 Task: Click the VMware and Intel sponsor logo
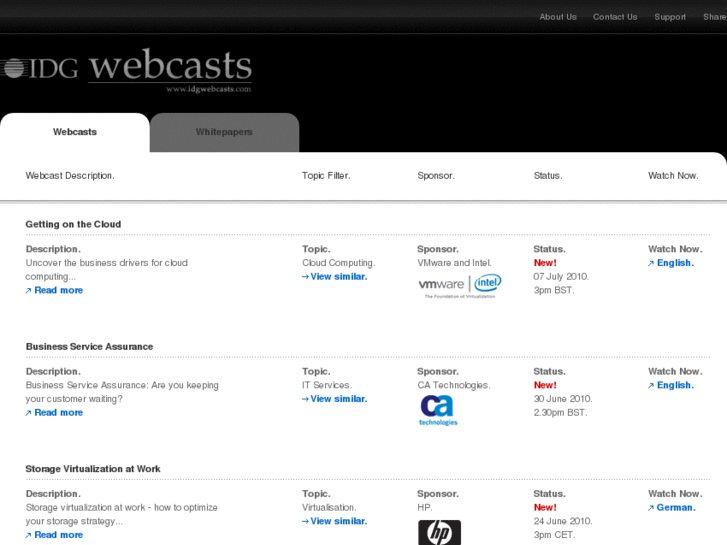point(459,286)
